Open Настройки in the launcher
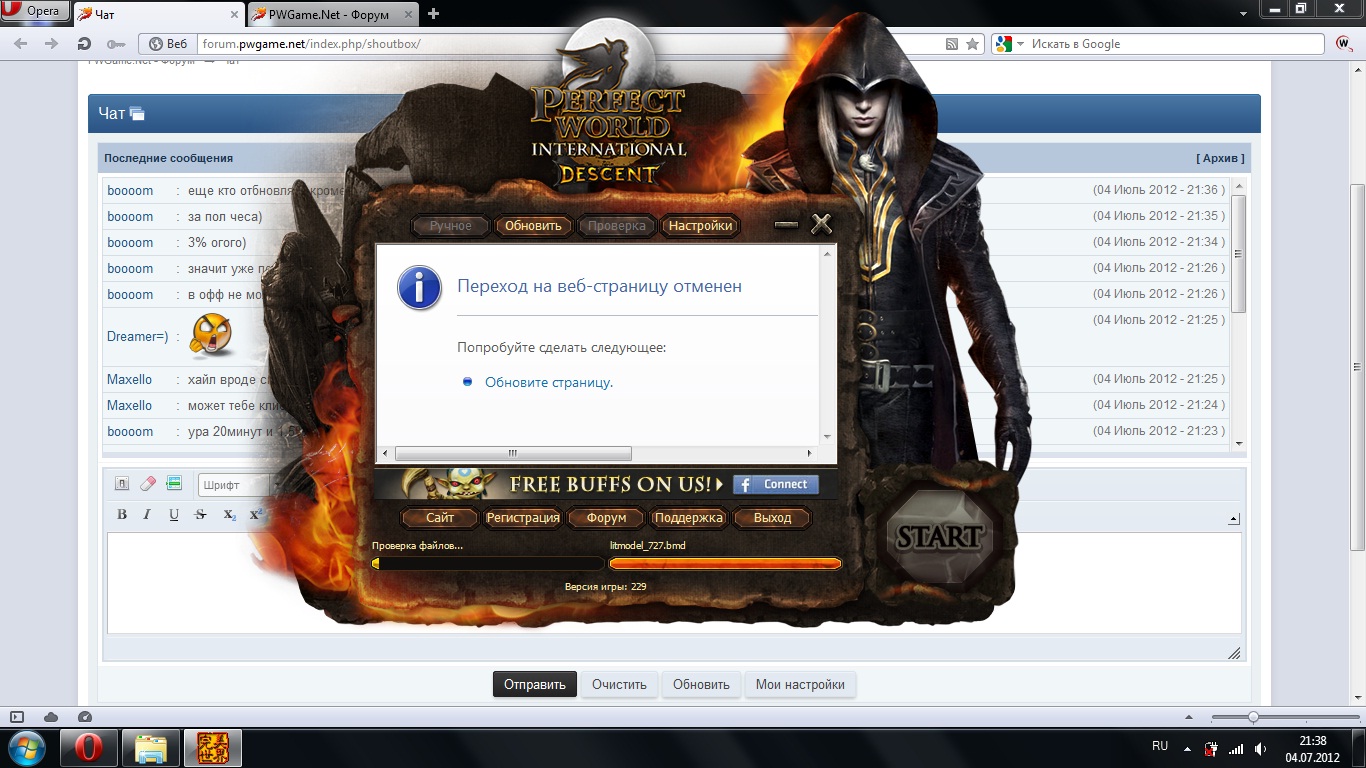 coord(700,226)
